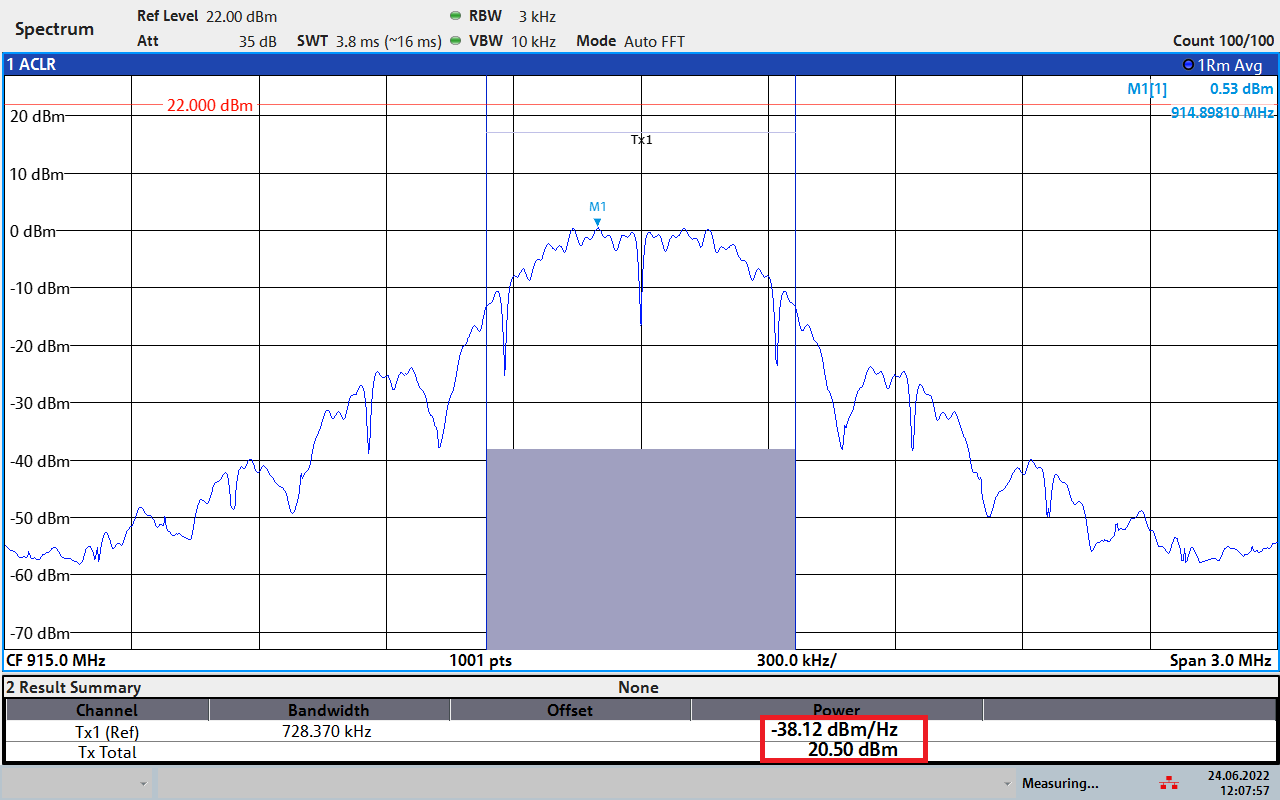
Task: Click the Att 35 dB setting
Action: (207, 41)
